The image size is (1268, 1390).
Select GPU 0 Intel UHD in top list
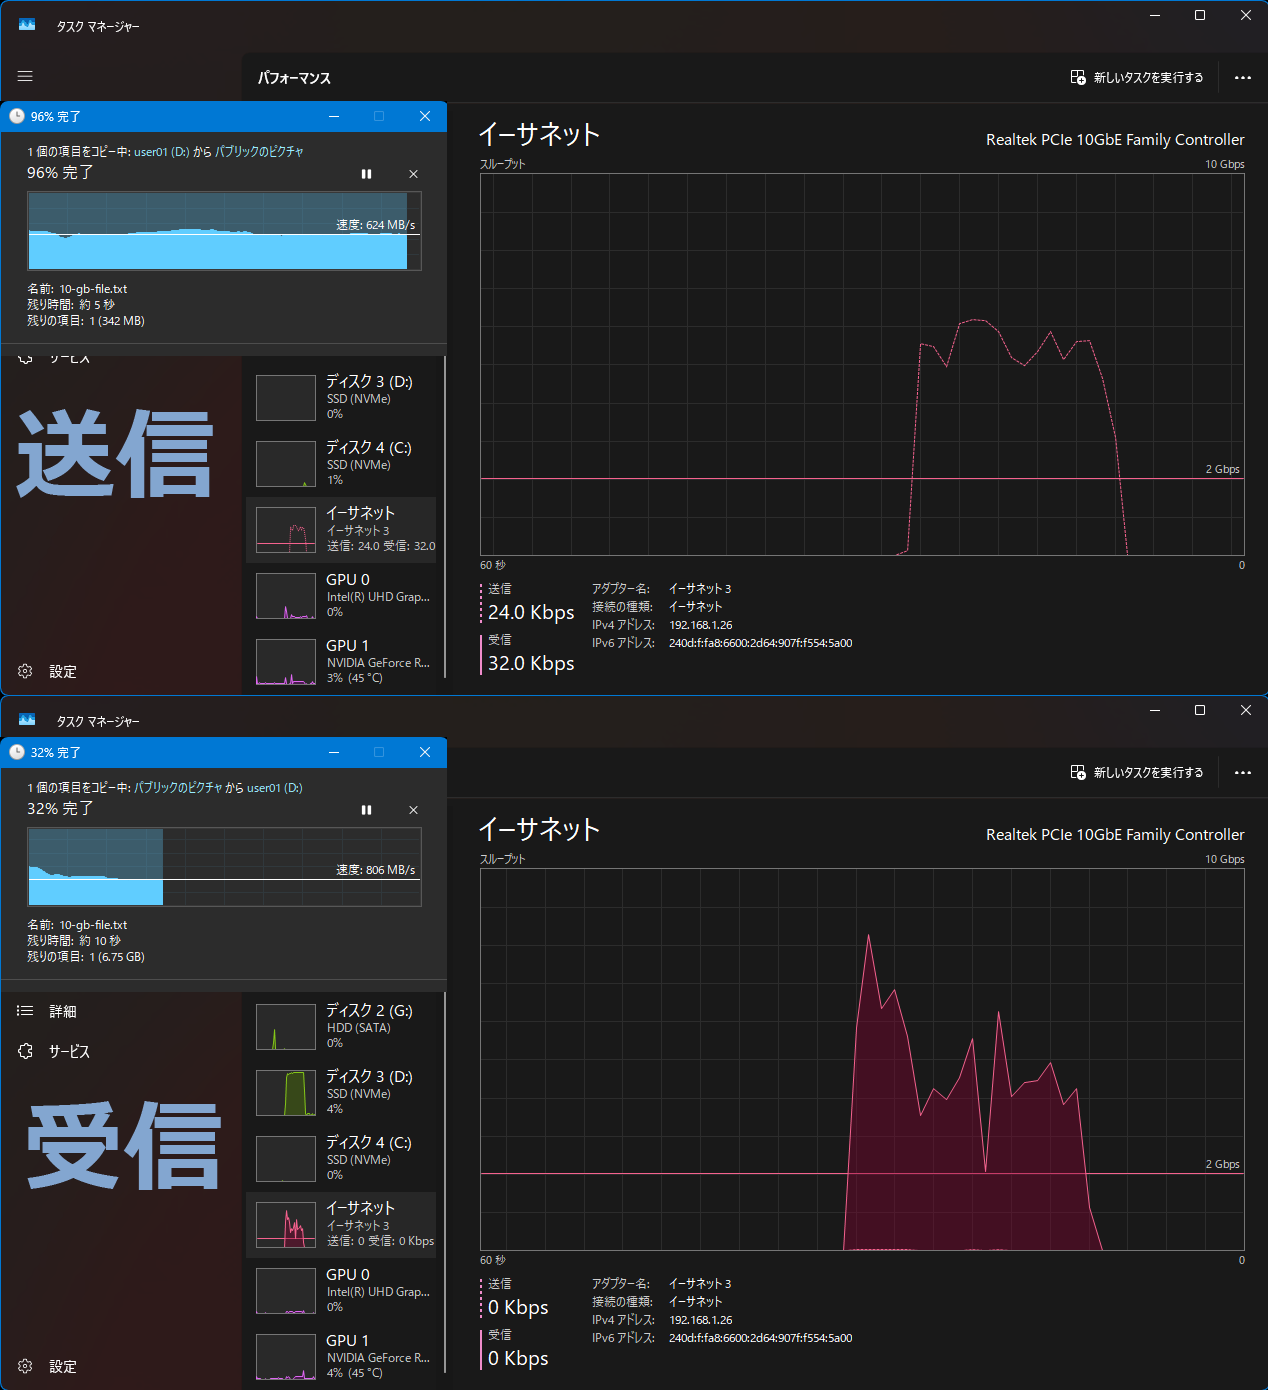341,596
